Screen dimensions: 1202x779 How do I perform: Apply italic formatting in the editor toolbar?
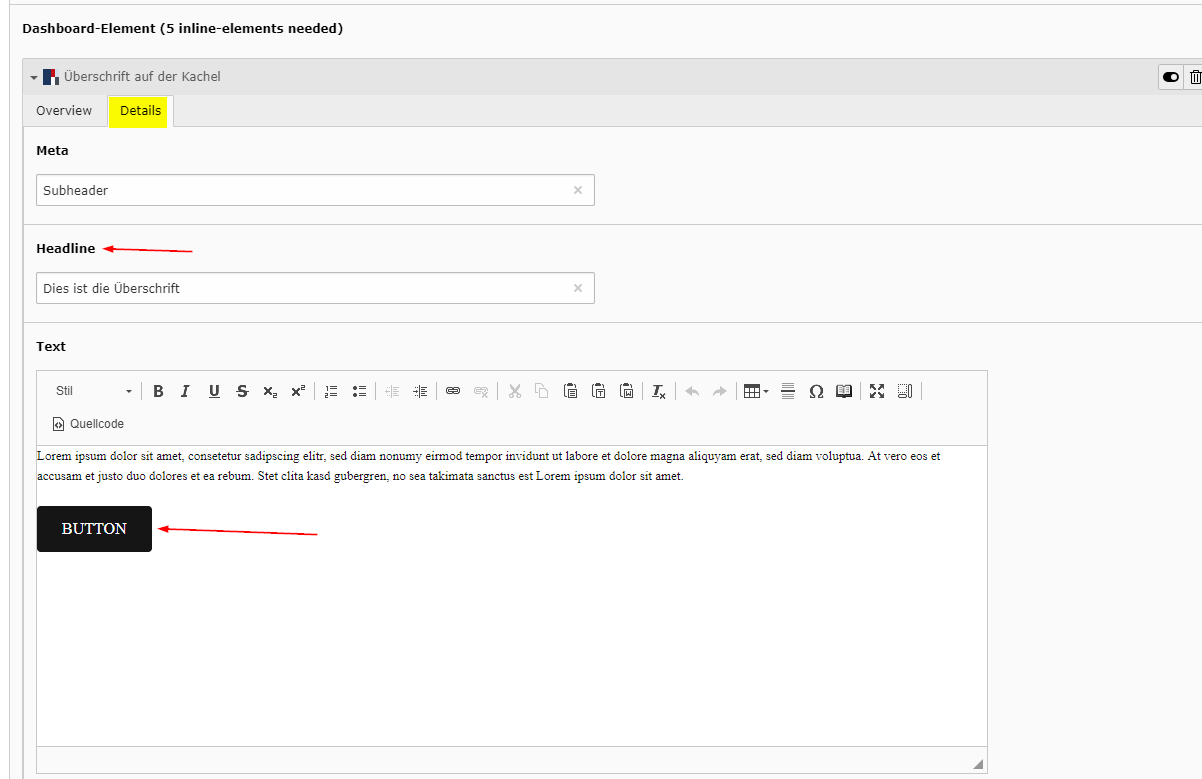pos(185,391)
